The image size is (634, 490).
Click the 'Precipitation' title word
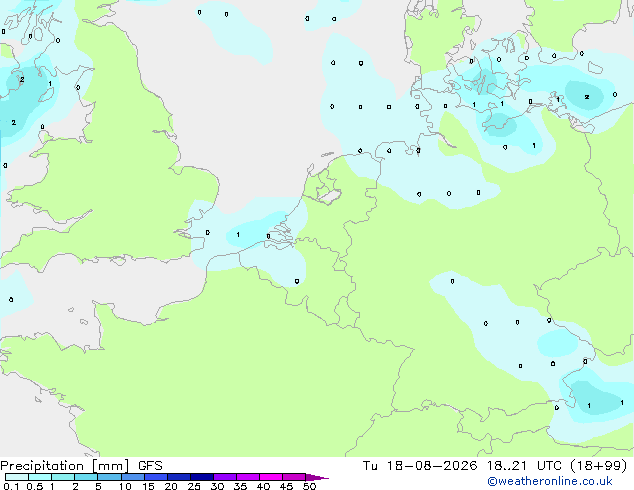pyautogui.click(x=42, y=466)
